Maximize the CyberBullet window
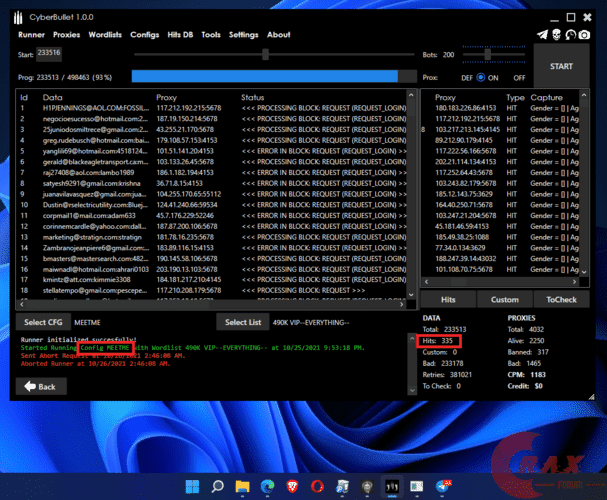The image size is (607, 500). point(571,17)
